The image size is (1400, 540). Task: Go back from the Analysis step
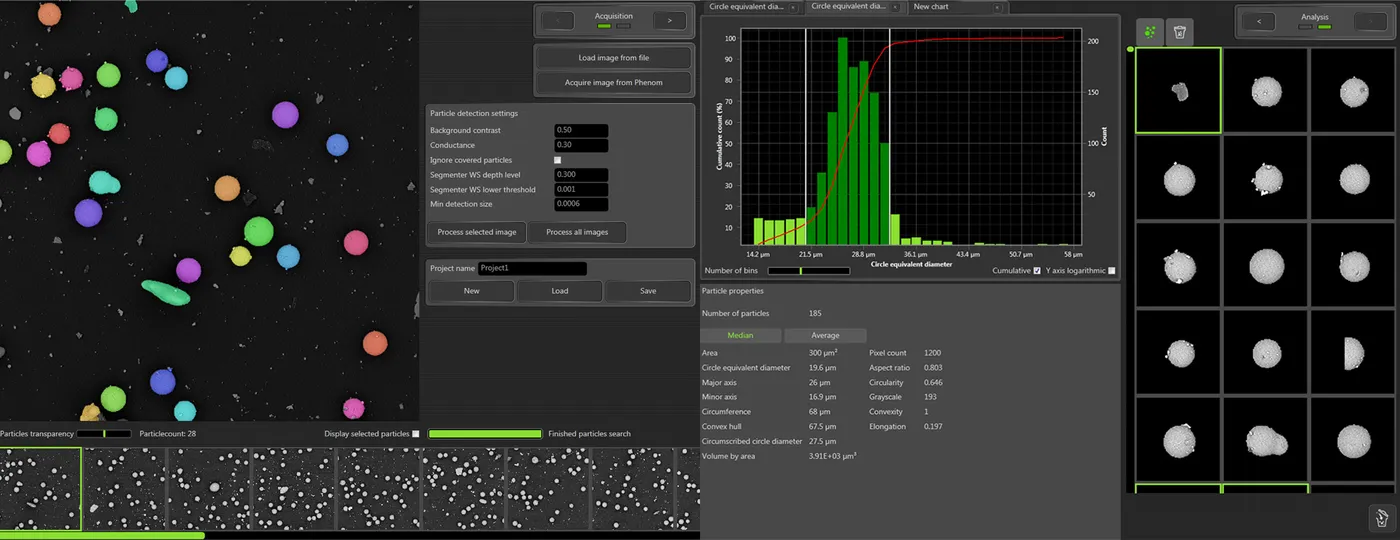pos(1259,20)
